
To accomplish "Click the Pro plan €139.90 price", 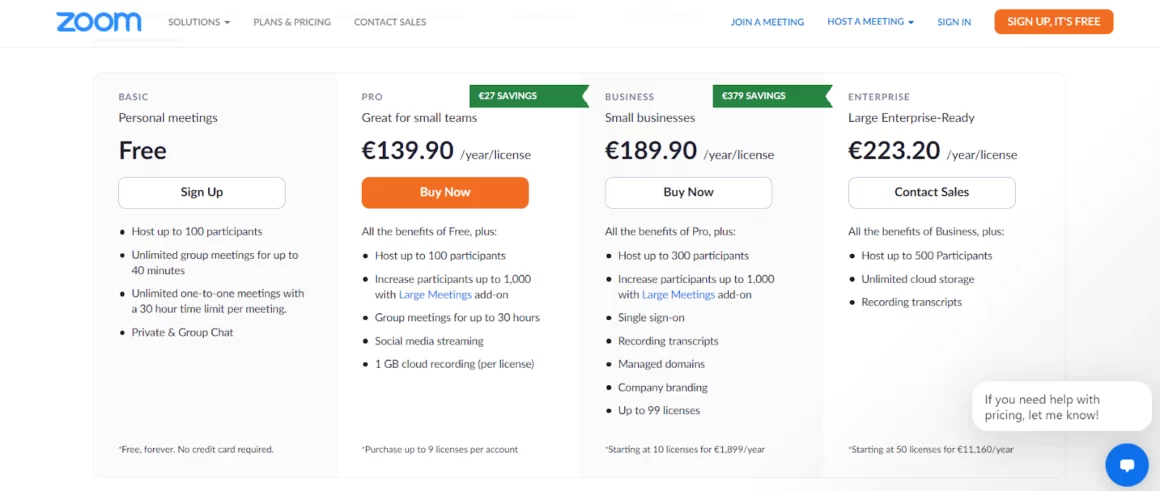I will point(407,151).
